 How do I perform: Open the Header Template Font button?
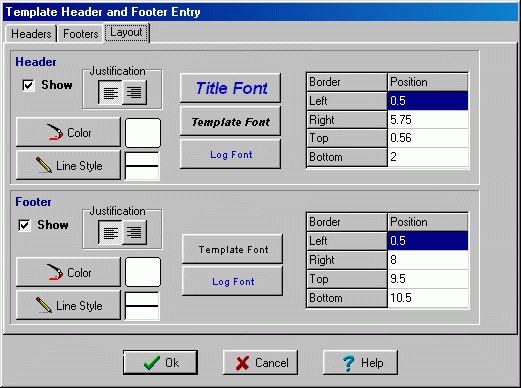(x=230, y=121)
